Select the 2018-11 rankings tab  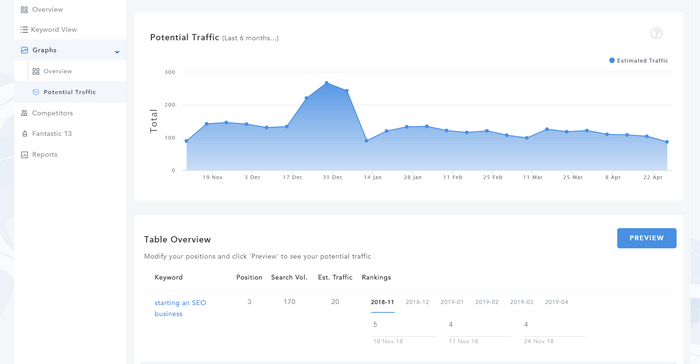pos(383,302)
